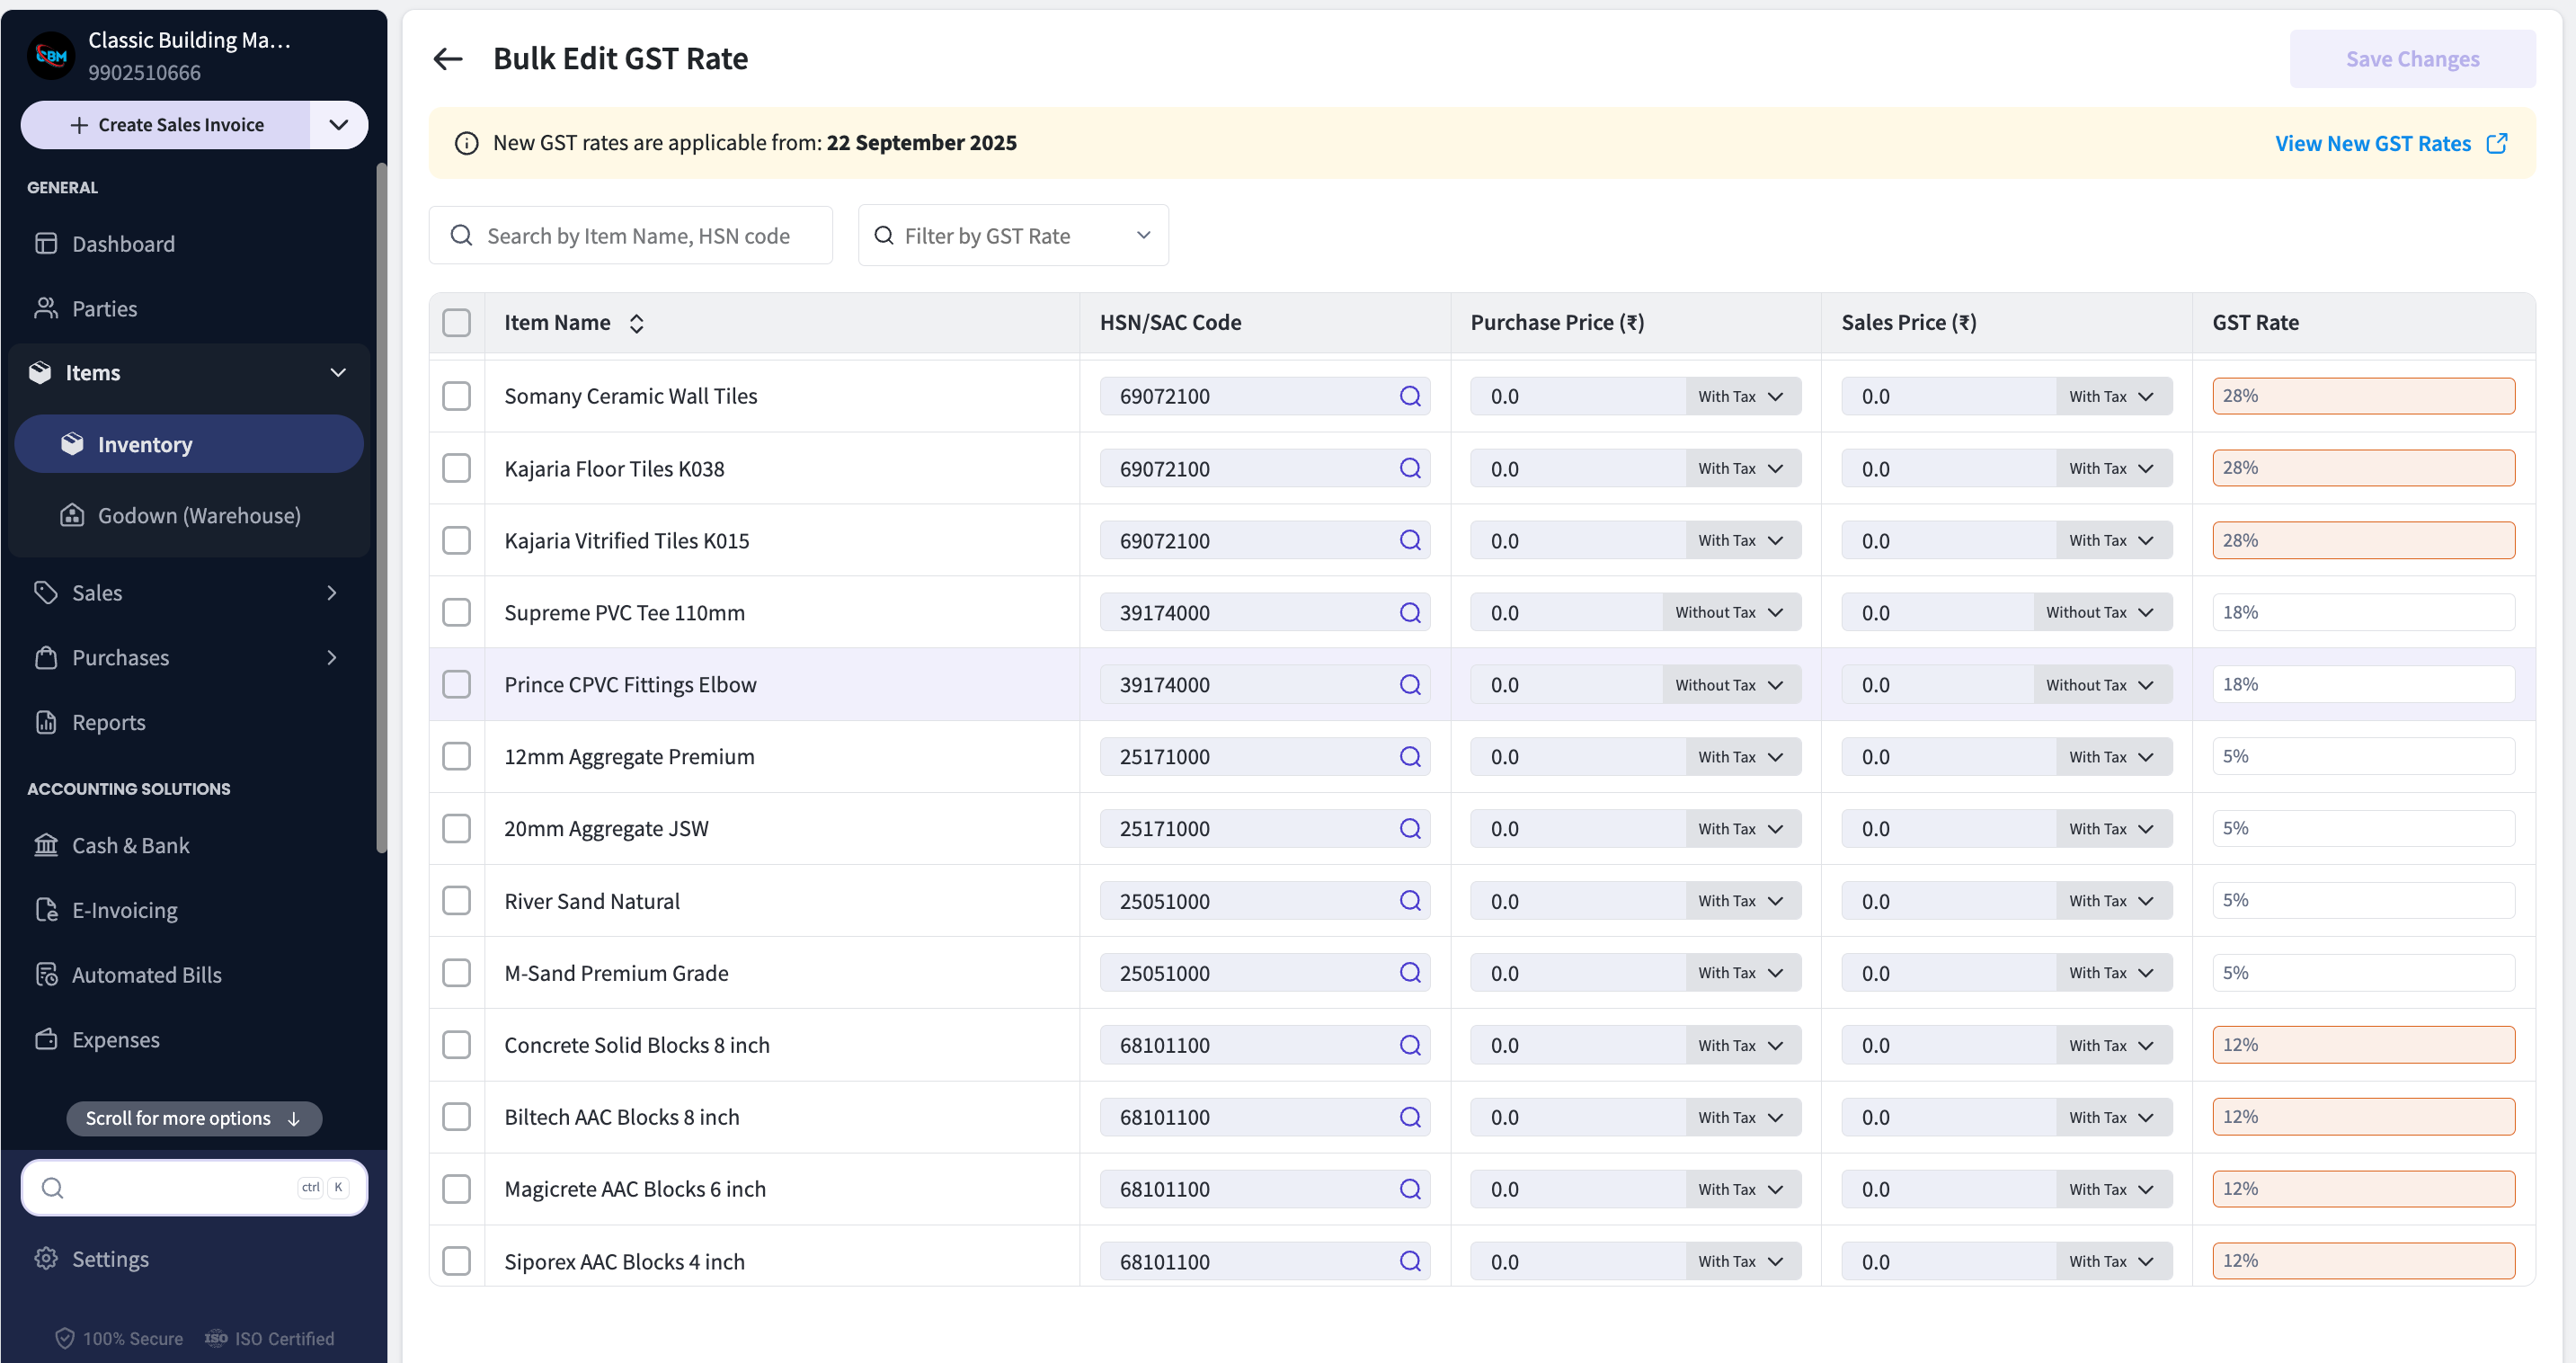Click the HSN lookup icon for Somany Ceramic Wall Tiles
The image size is (2576, 1363).
pos(1410,396)
